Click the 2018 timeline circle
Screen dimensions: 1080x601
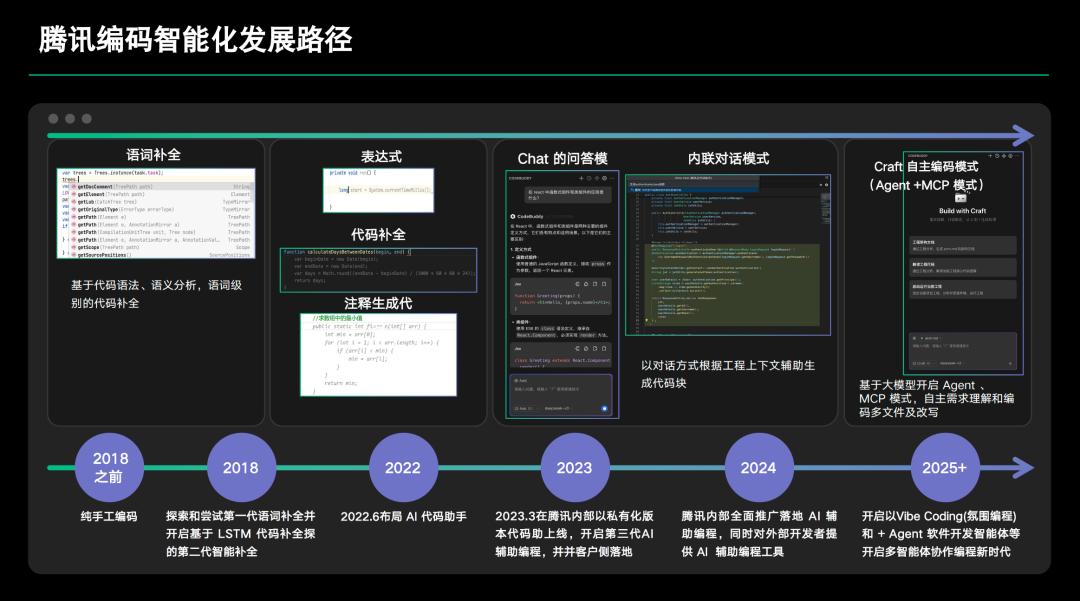tap(241, 467)
